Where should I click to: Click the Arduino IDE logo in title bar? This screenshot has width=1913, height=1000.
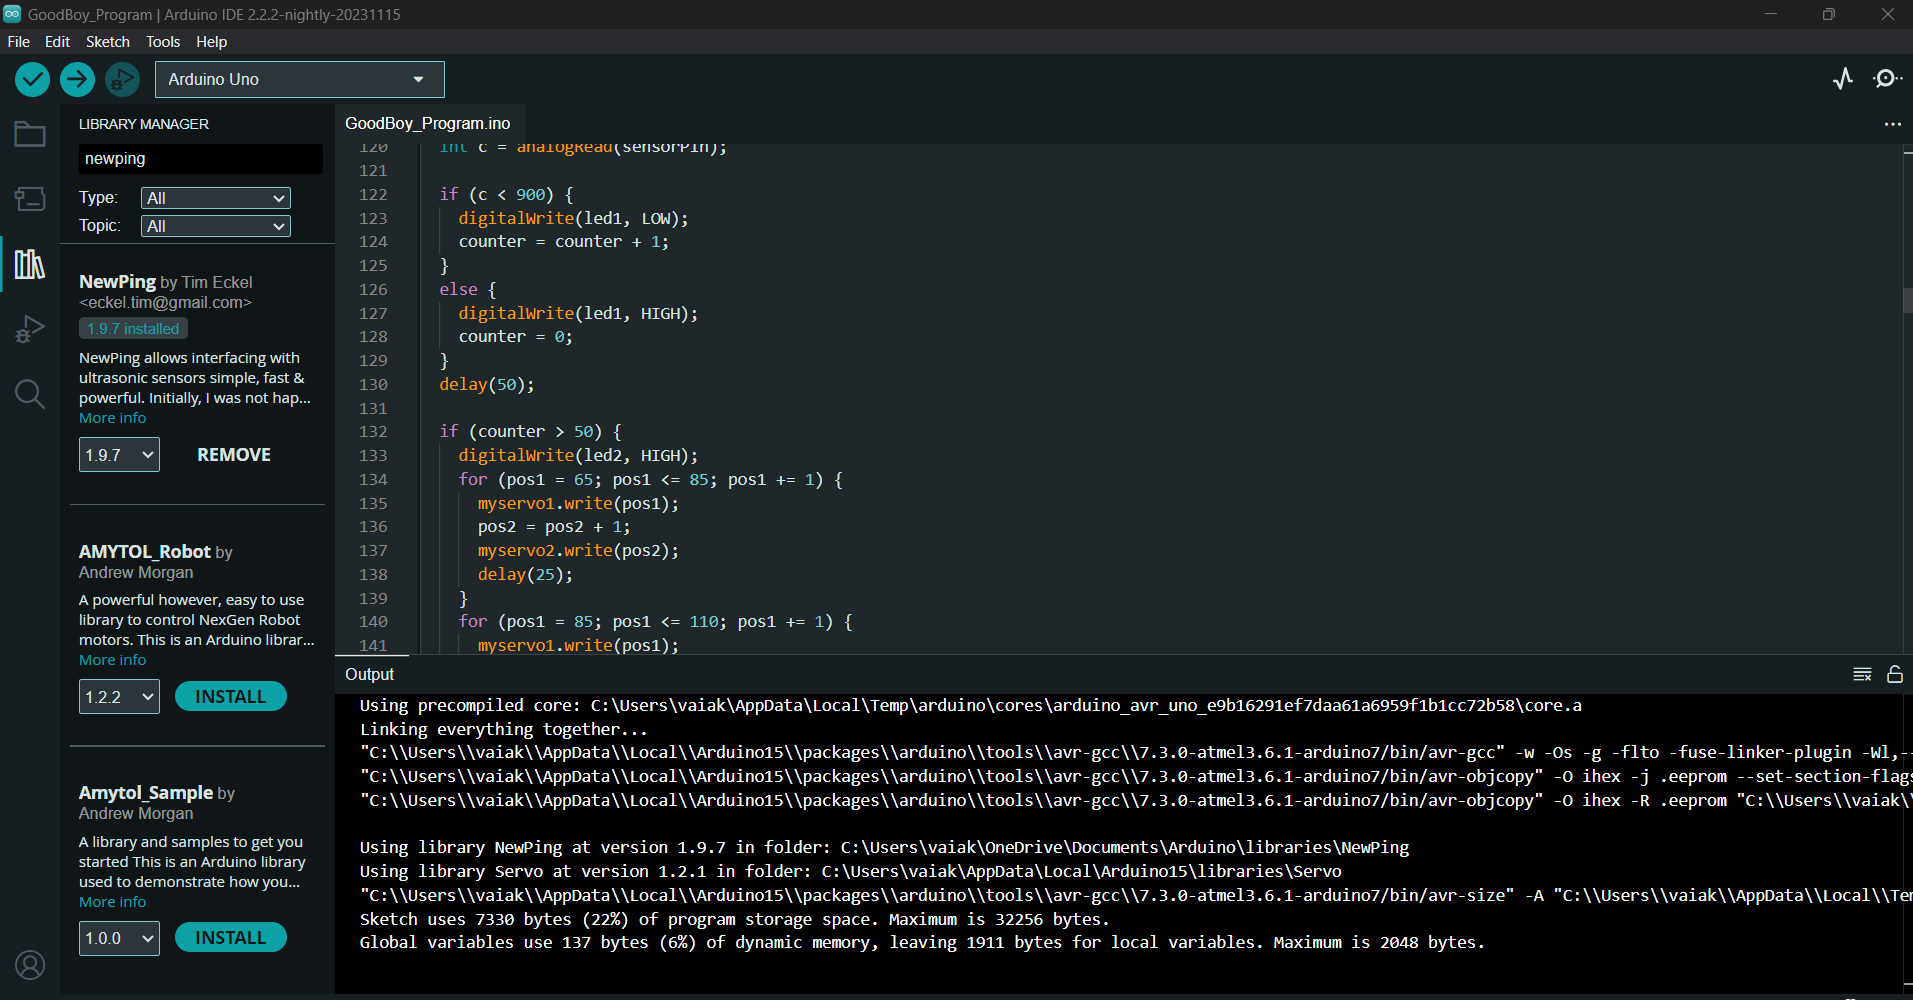(x=12, y=14)
